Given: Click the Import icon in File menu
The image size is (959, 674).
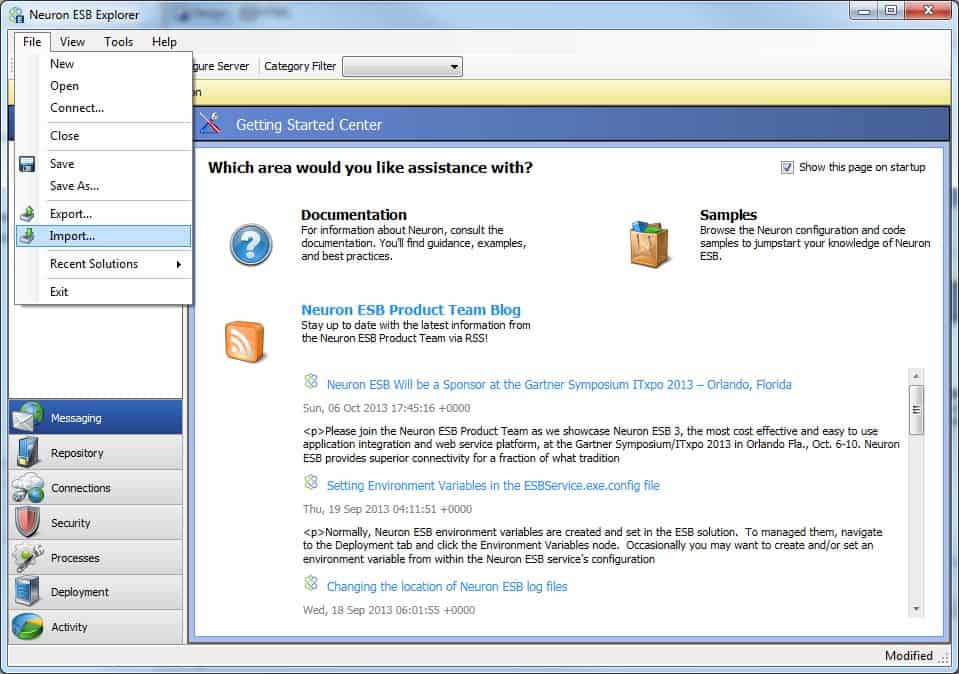Looking at the screenshot, I should tap(27, 235).
